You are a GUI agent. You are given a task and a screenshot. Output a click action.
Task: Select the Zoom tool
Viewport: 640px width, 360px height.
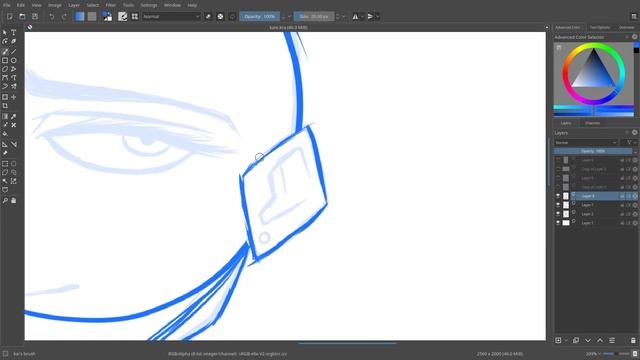(x=5, y=200)
